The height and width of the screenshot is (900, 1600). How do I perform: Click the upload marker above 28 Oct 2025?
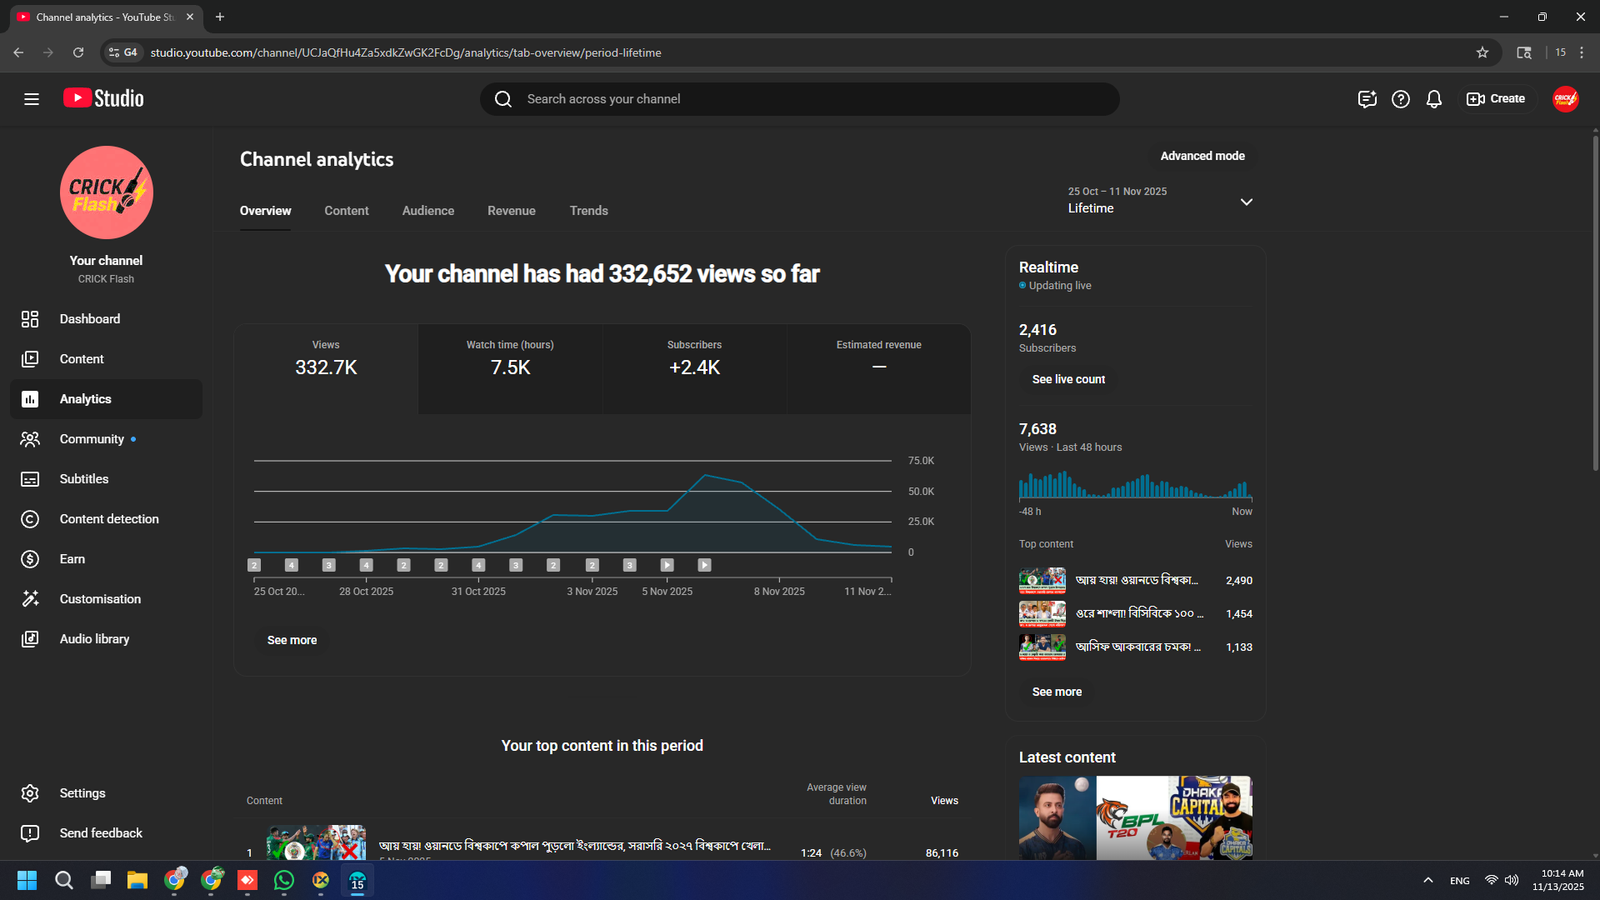click(366, 565)
